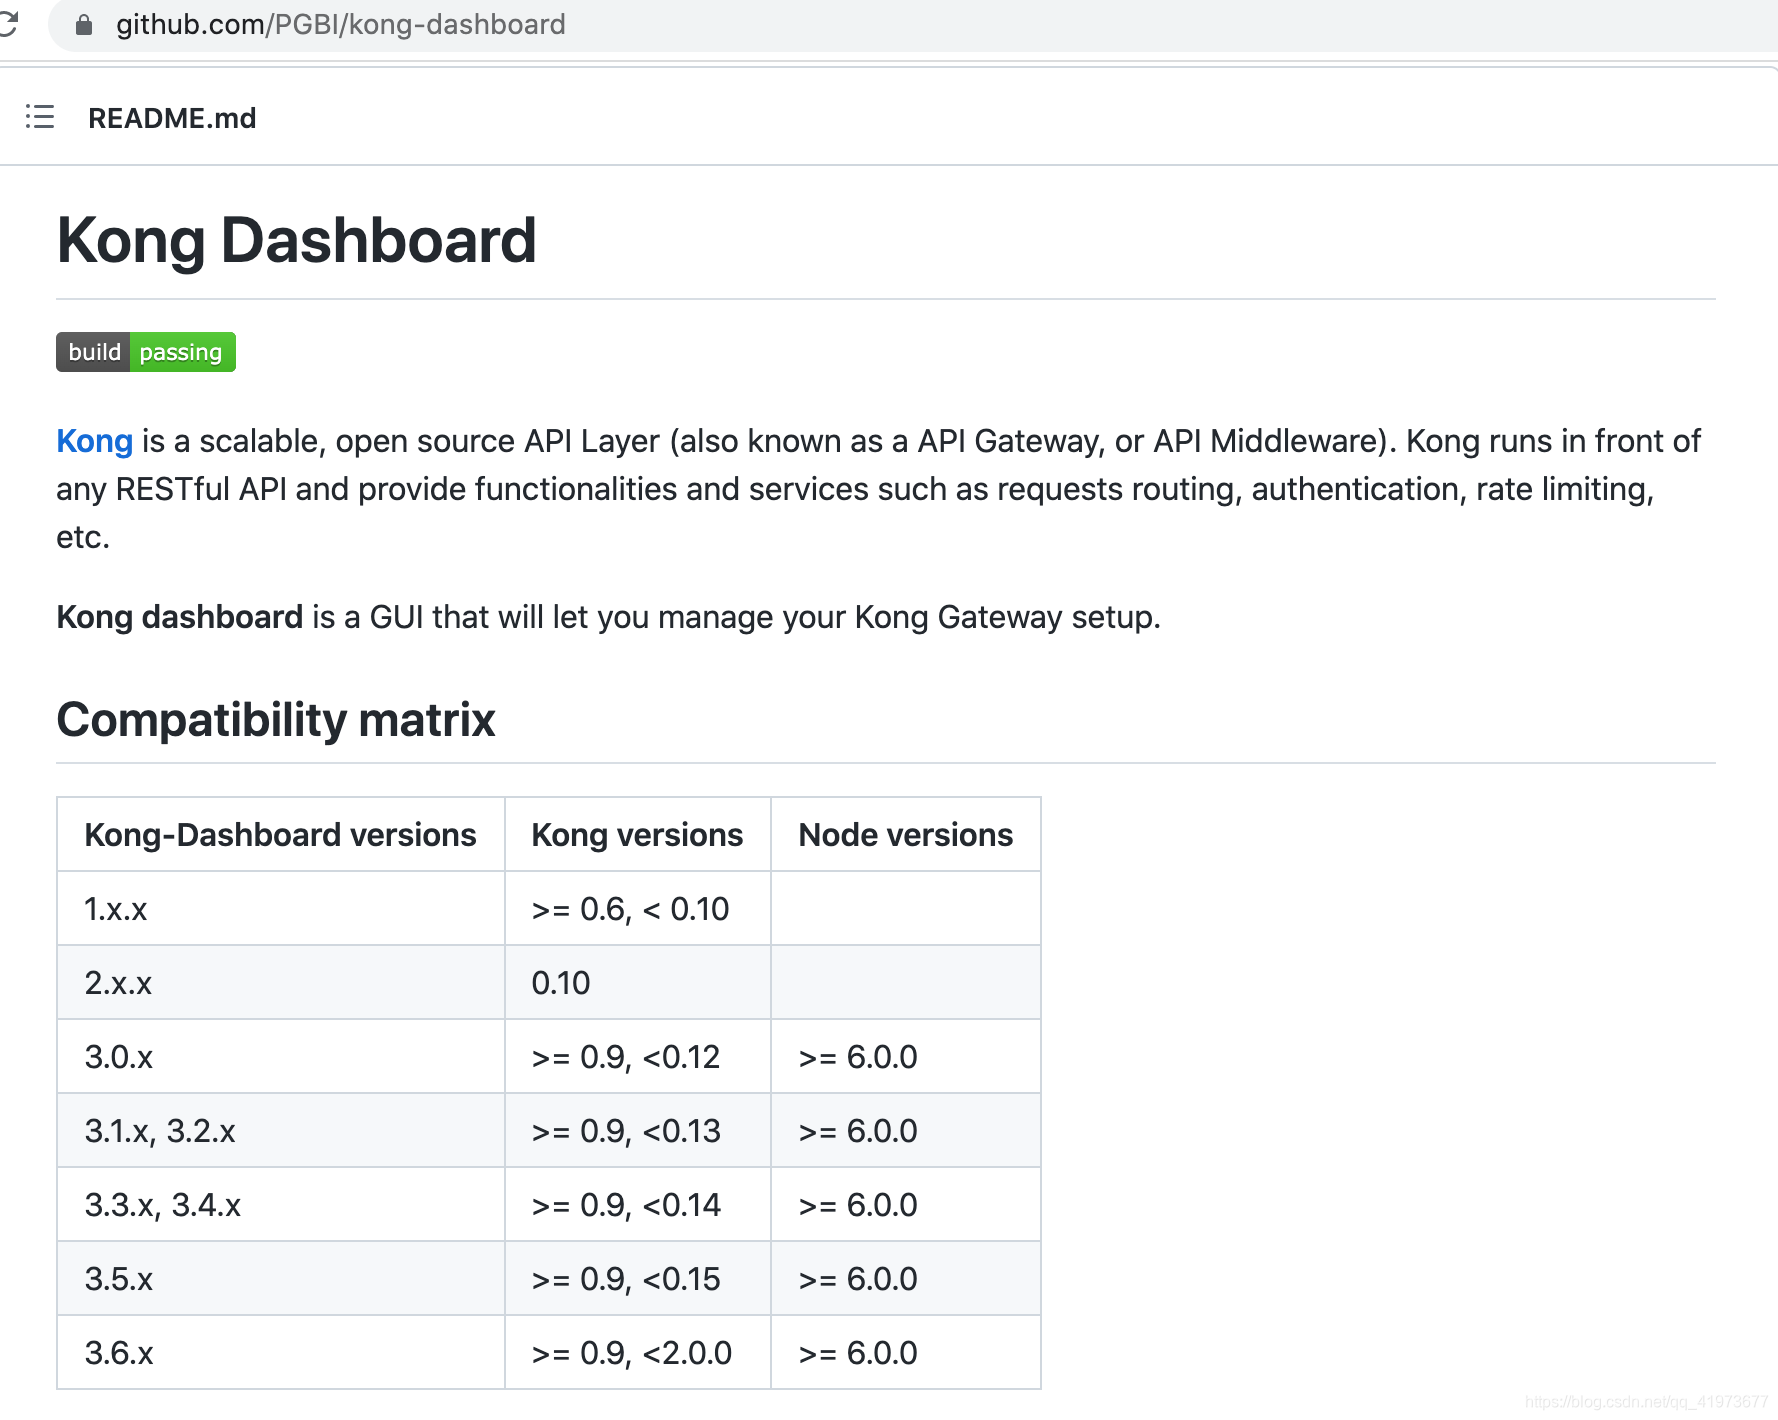Select the 1.x.x table cell

click(x=116, y=909)
